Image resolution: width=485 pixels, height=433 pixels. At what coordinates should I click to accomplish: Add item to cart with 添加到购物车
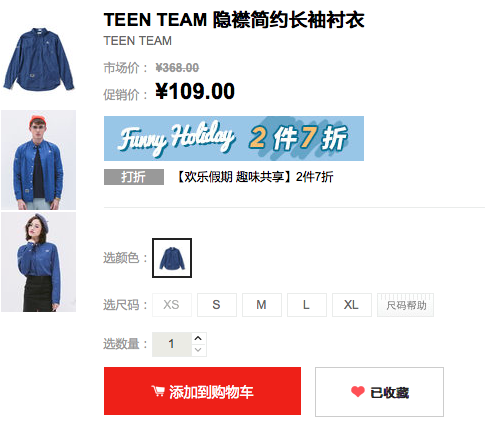(202, 391)
